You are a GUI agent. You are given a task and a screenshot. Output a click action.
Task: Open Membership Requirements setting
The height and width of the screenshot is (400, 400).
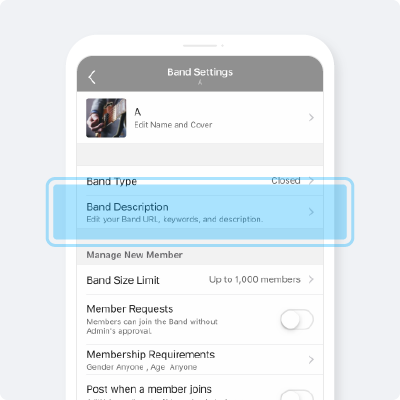[200, 360]
